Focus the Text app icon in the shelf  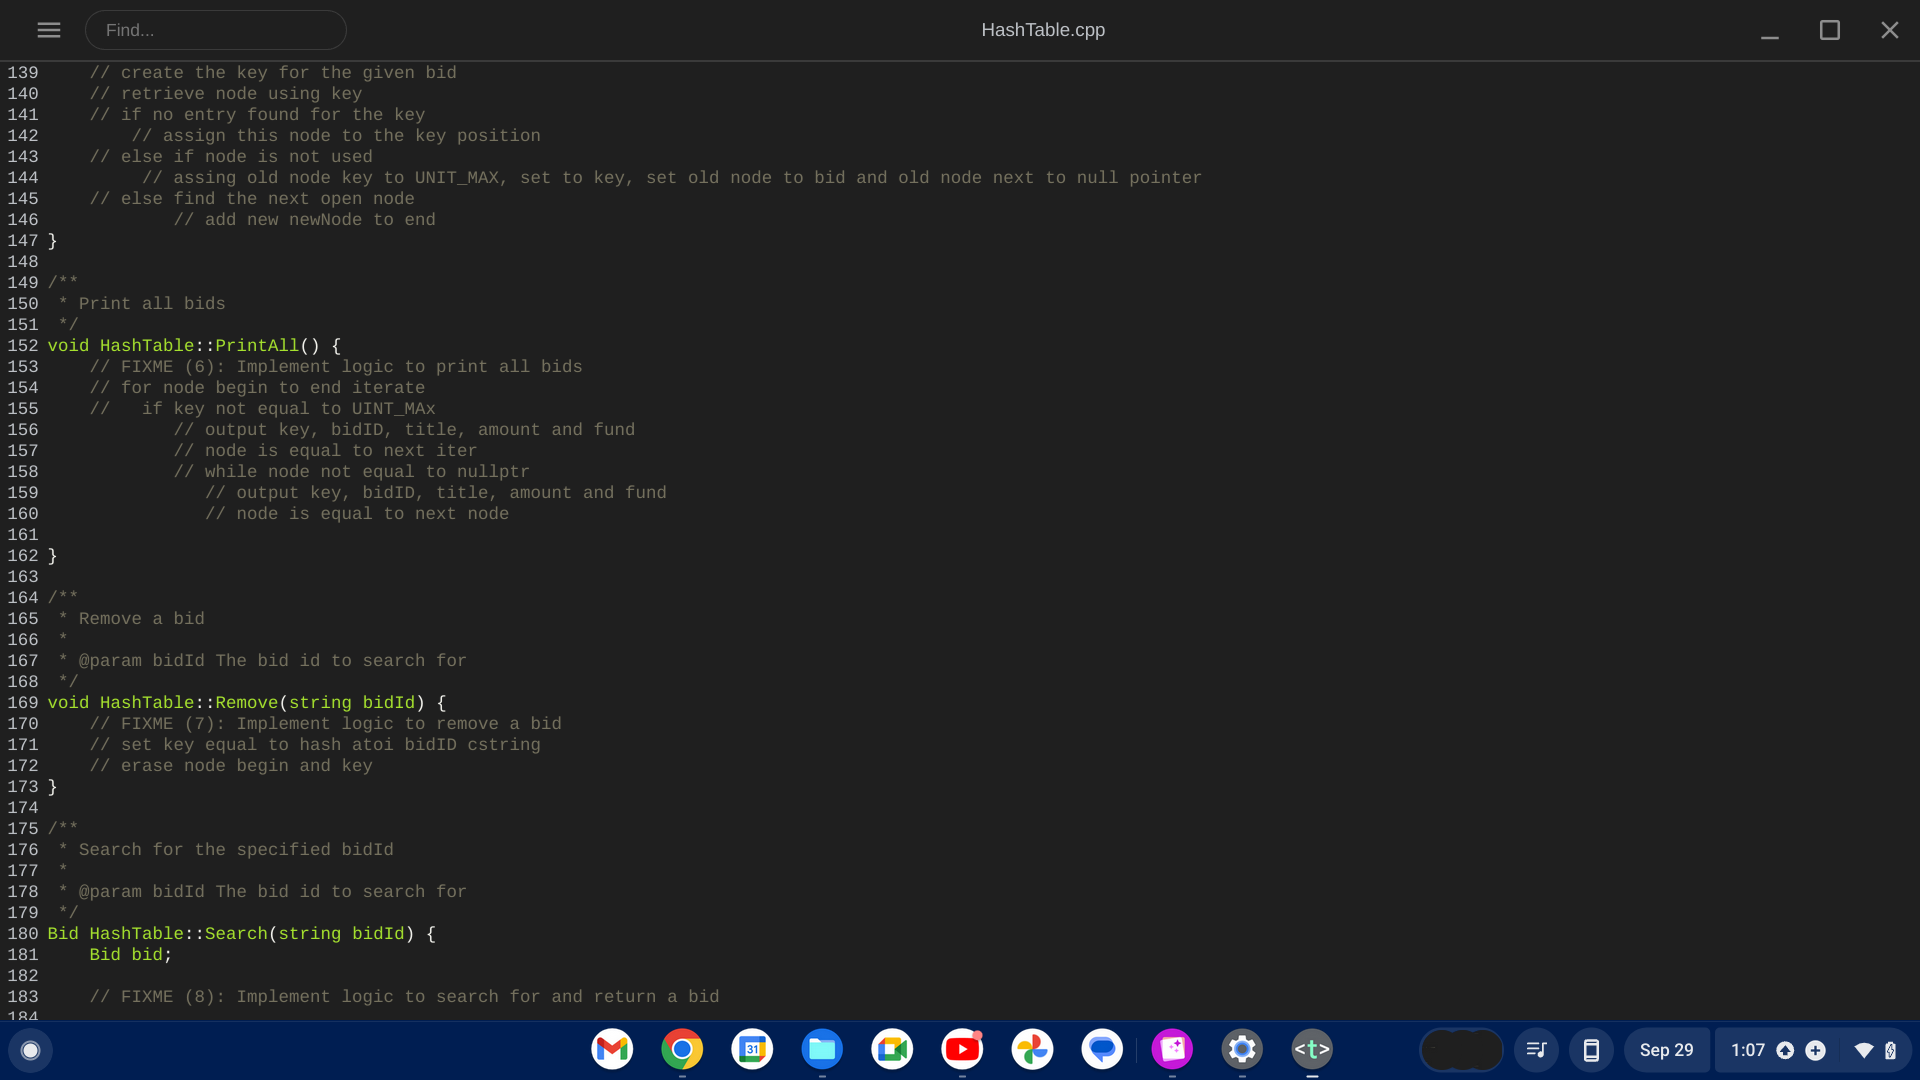point(1312,1050)
